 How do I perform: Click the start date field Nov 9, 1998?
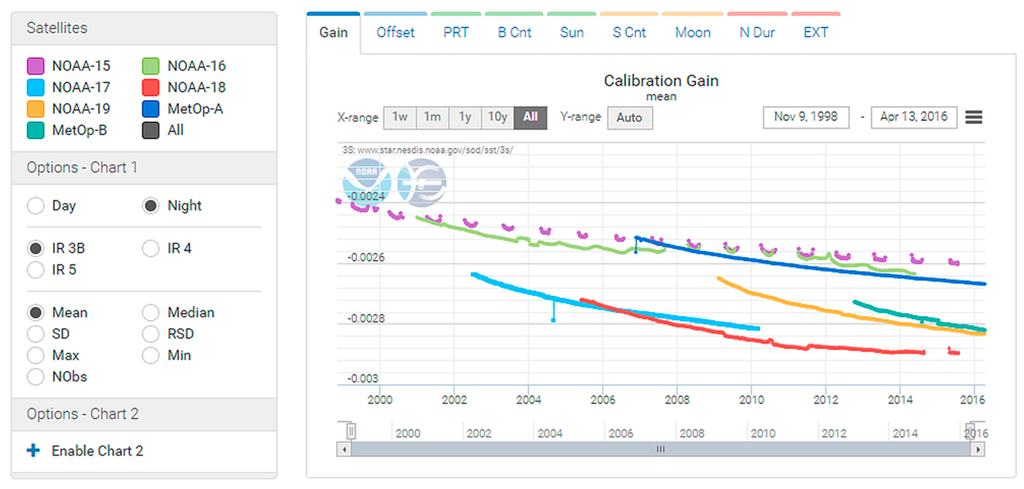point(806,117)
